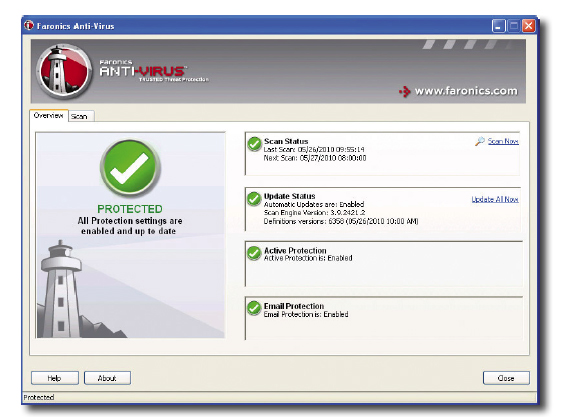Click the Email Protection green check icon
Image resolution: width=561 pixels, height=417 pixels.
254,308
